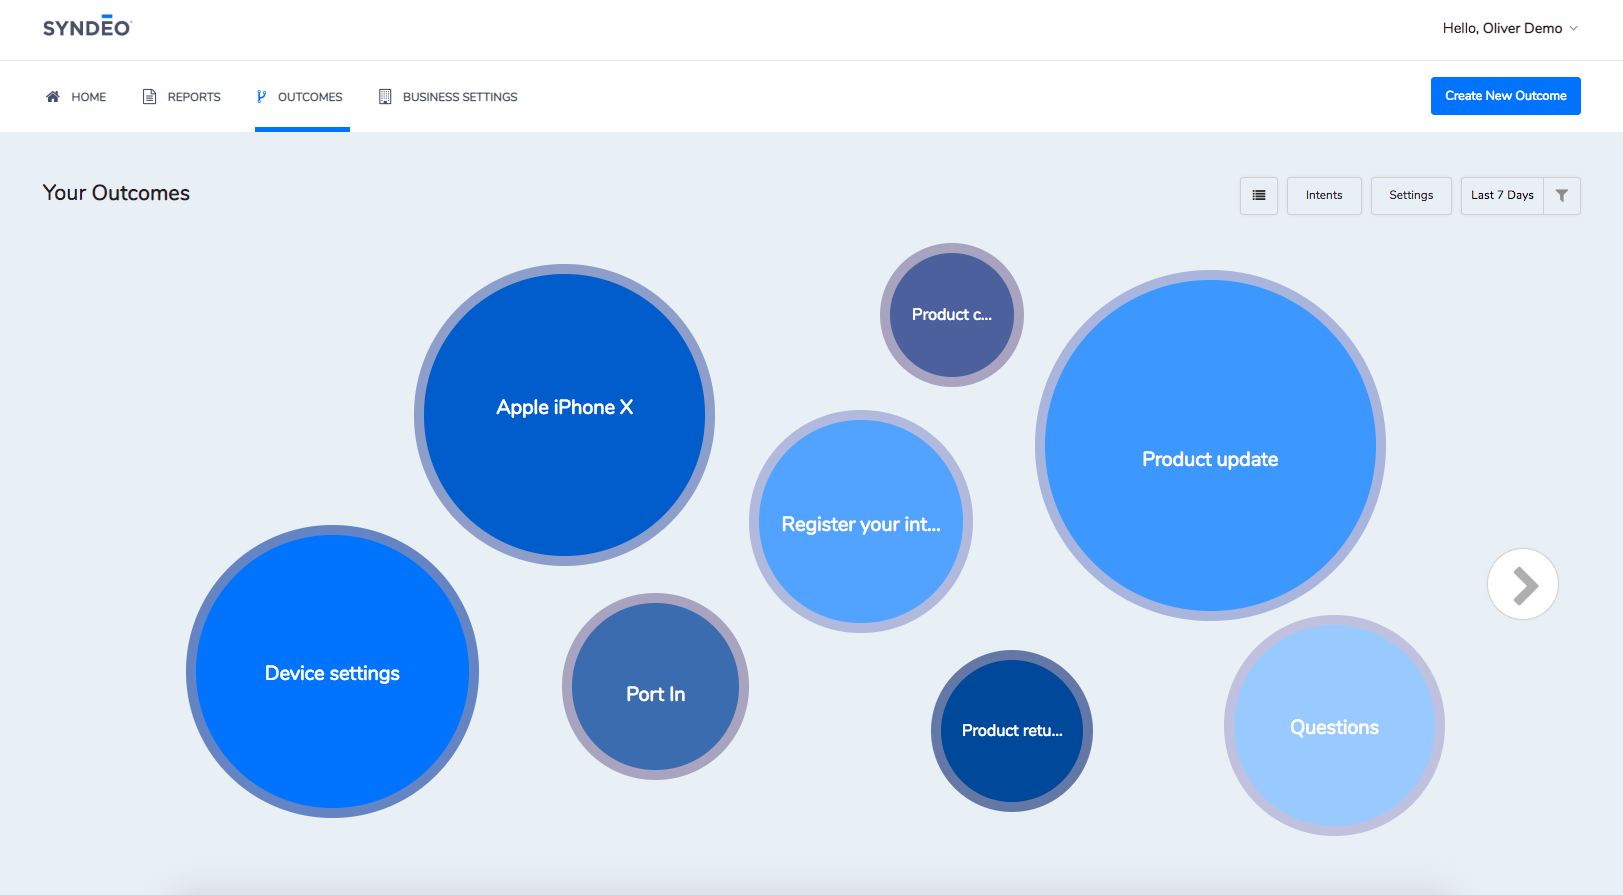Open the Product retu... outcome bubble
Viewport: 1623px width, 895px height.
1012,731
